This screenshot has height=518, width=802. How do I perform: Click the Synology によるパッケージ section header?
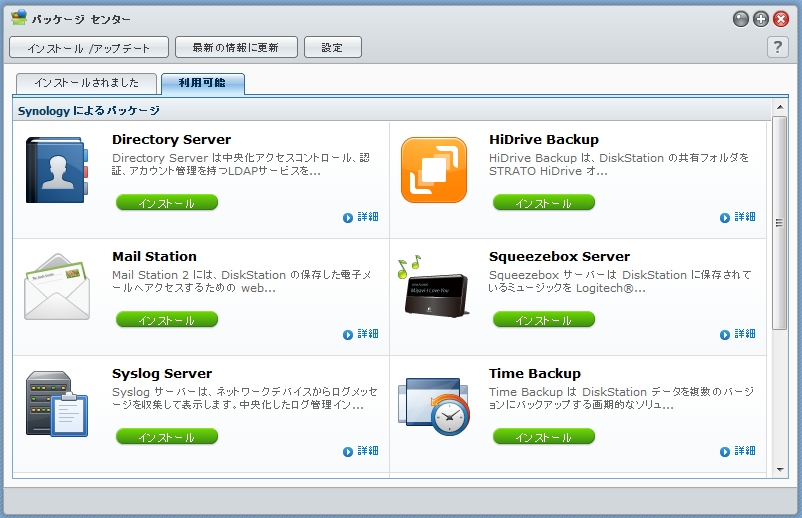[88, 110]
